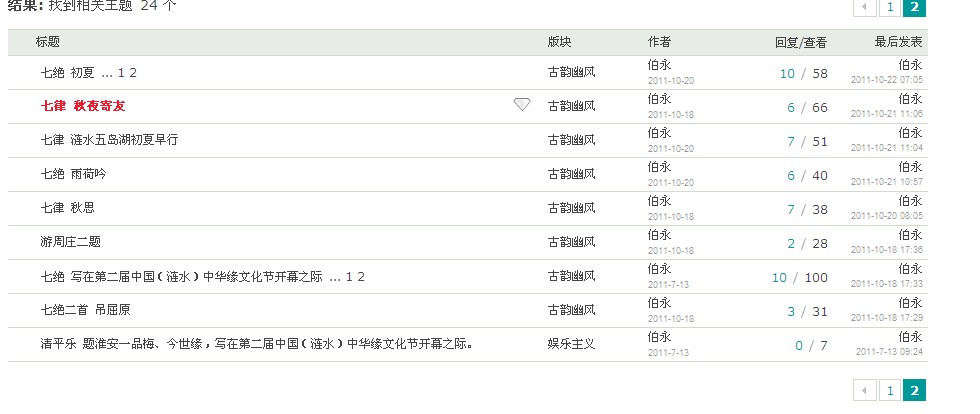Image resolution: width=980 pixels, height=414 pixels.
Task: Go to previous page using top arrow
Action: pos(865,8)
